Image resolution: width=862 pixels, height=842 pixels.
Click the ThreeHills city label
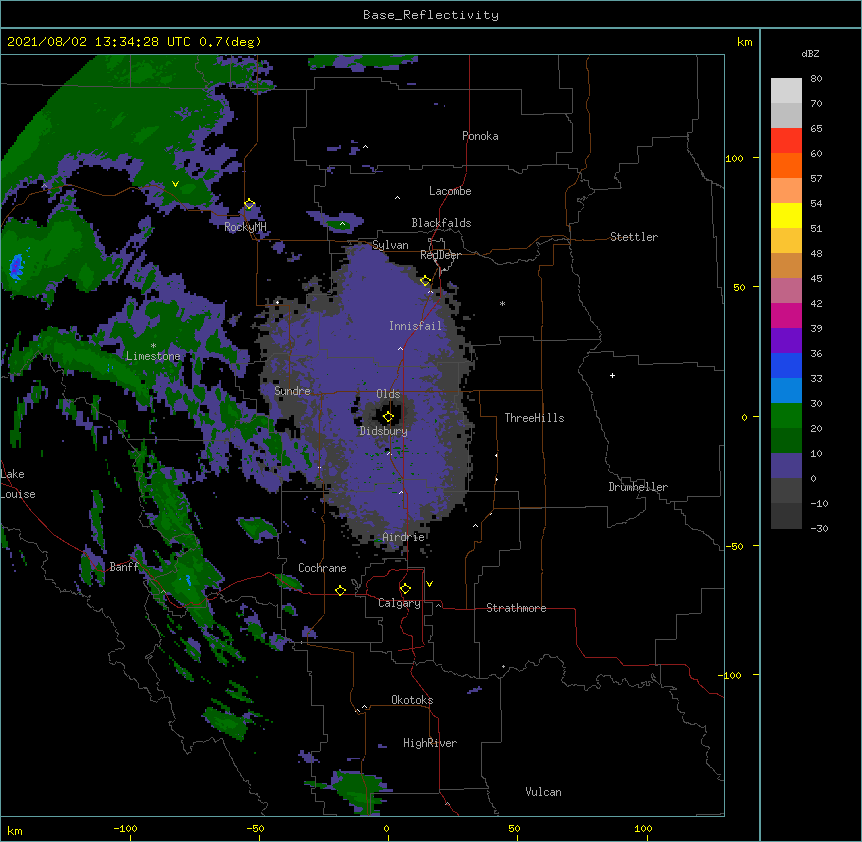coord(534,418)
